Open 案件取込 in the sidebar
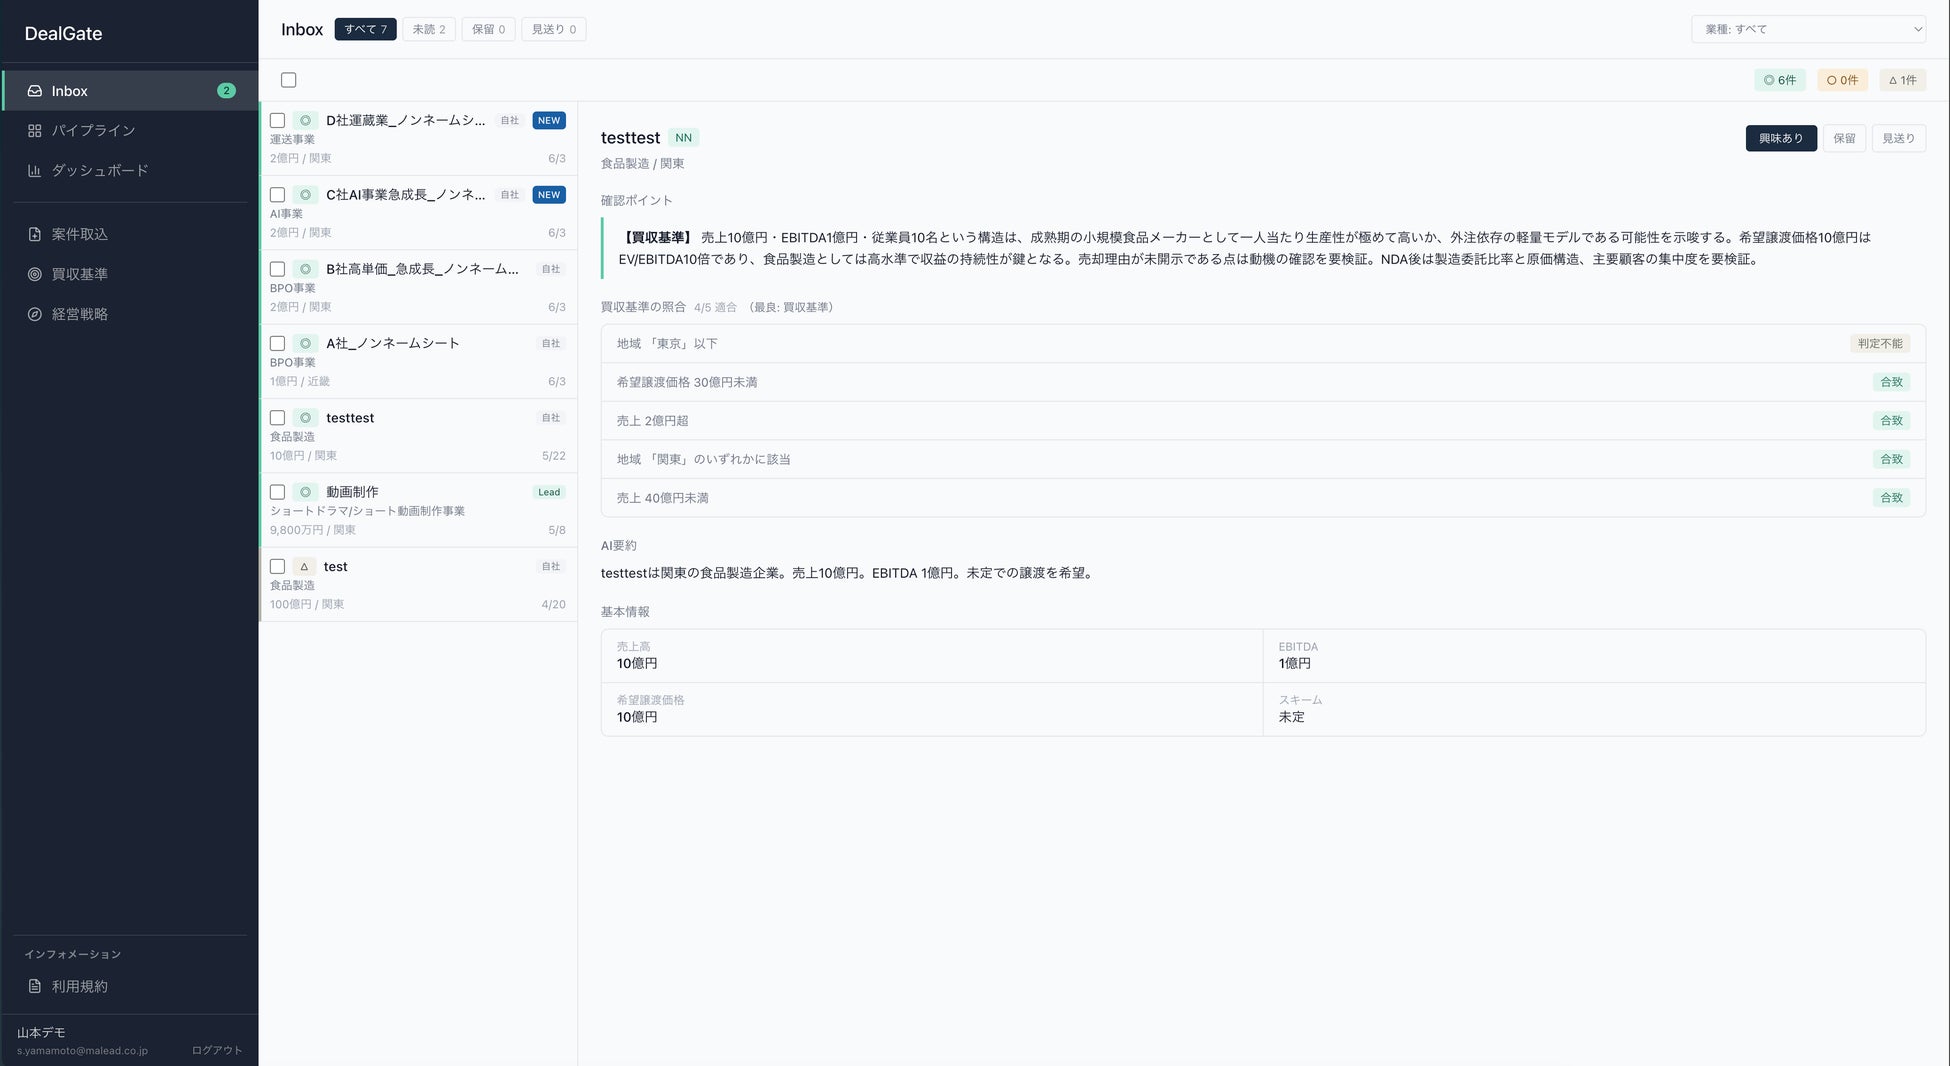 click(x=130, y=234)
